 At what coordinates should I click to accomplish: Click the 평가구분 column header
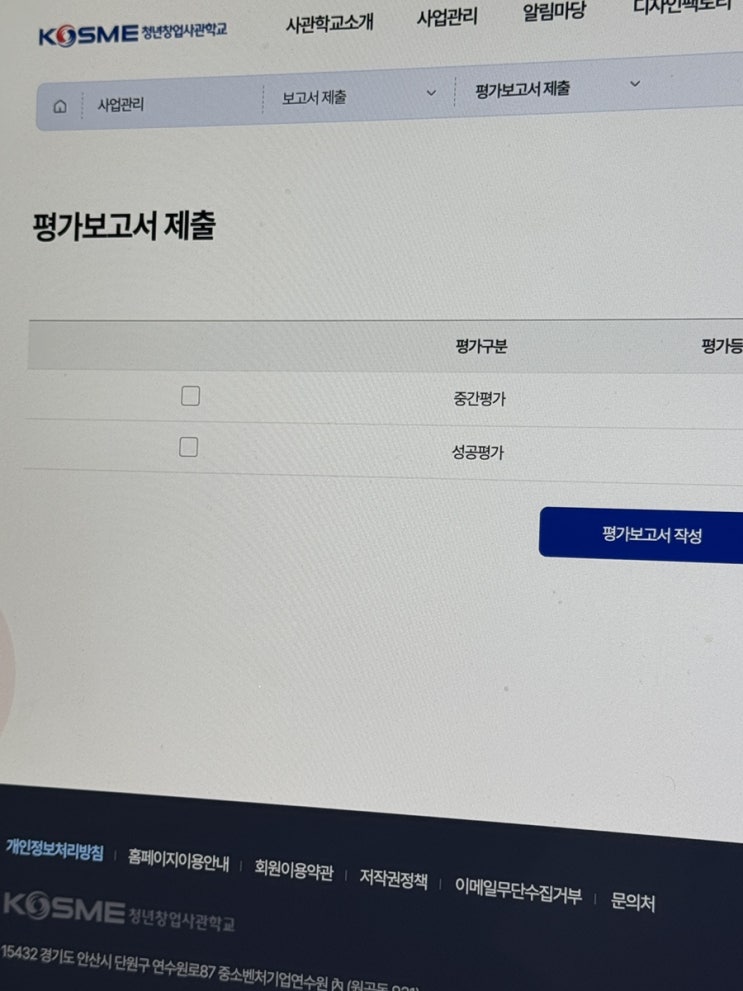(x=481, y=346)
